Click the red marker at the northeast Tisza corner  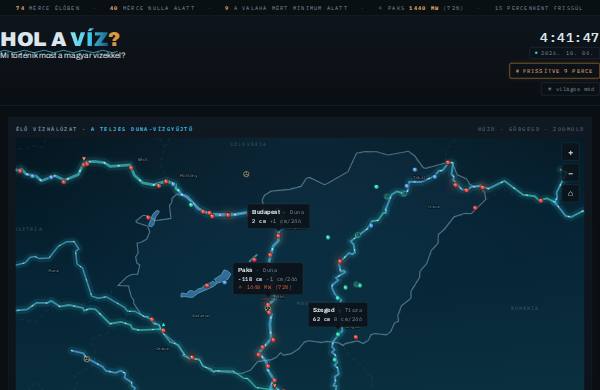pos(448,163)
